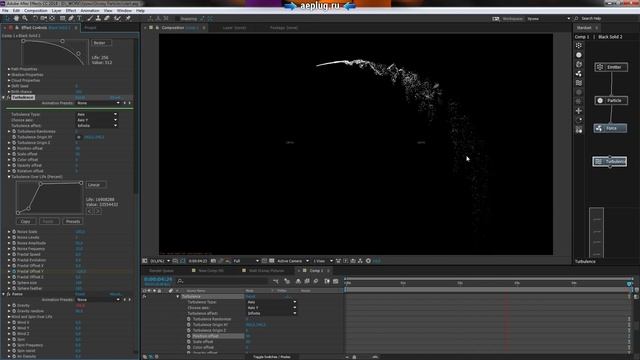This screenshot has height=360, width=640.
Task: Select the Turbulence node in designer
Action: pos(609,162)
